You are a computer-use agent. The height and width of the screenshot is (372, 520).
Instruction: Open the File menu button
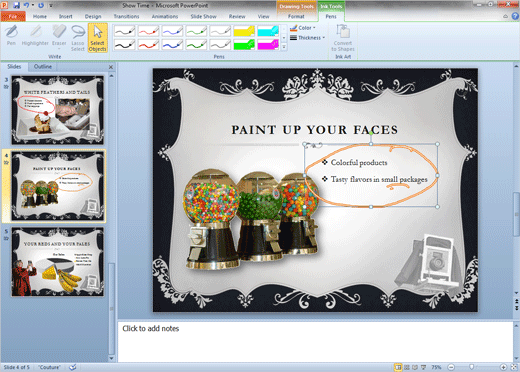point(13,16)
